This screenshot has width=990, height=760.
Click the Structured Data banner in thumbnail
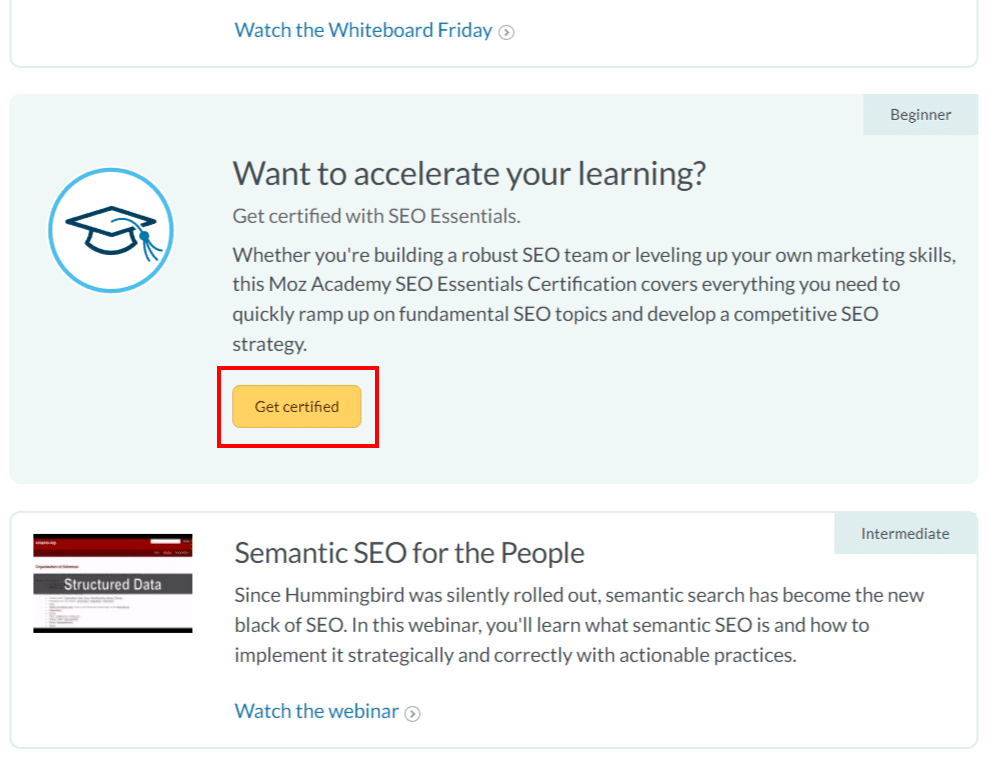[x=112, y=584]
